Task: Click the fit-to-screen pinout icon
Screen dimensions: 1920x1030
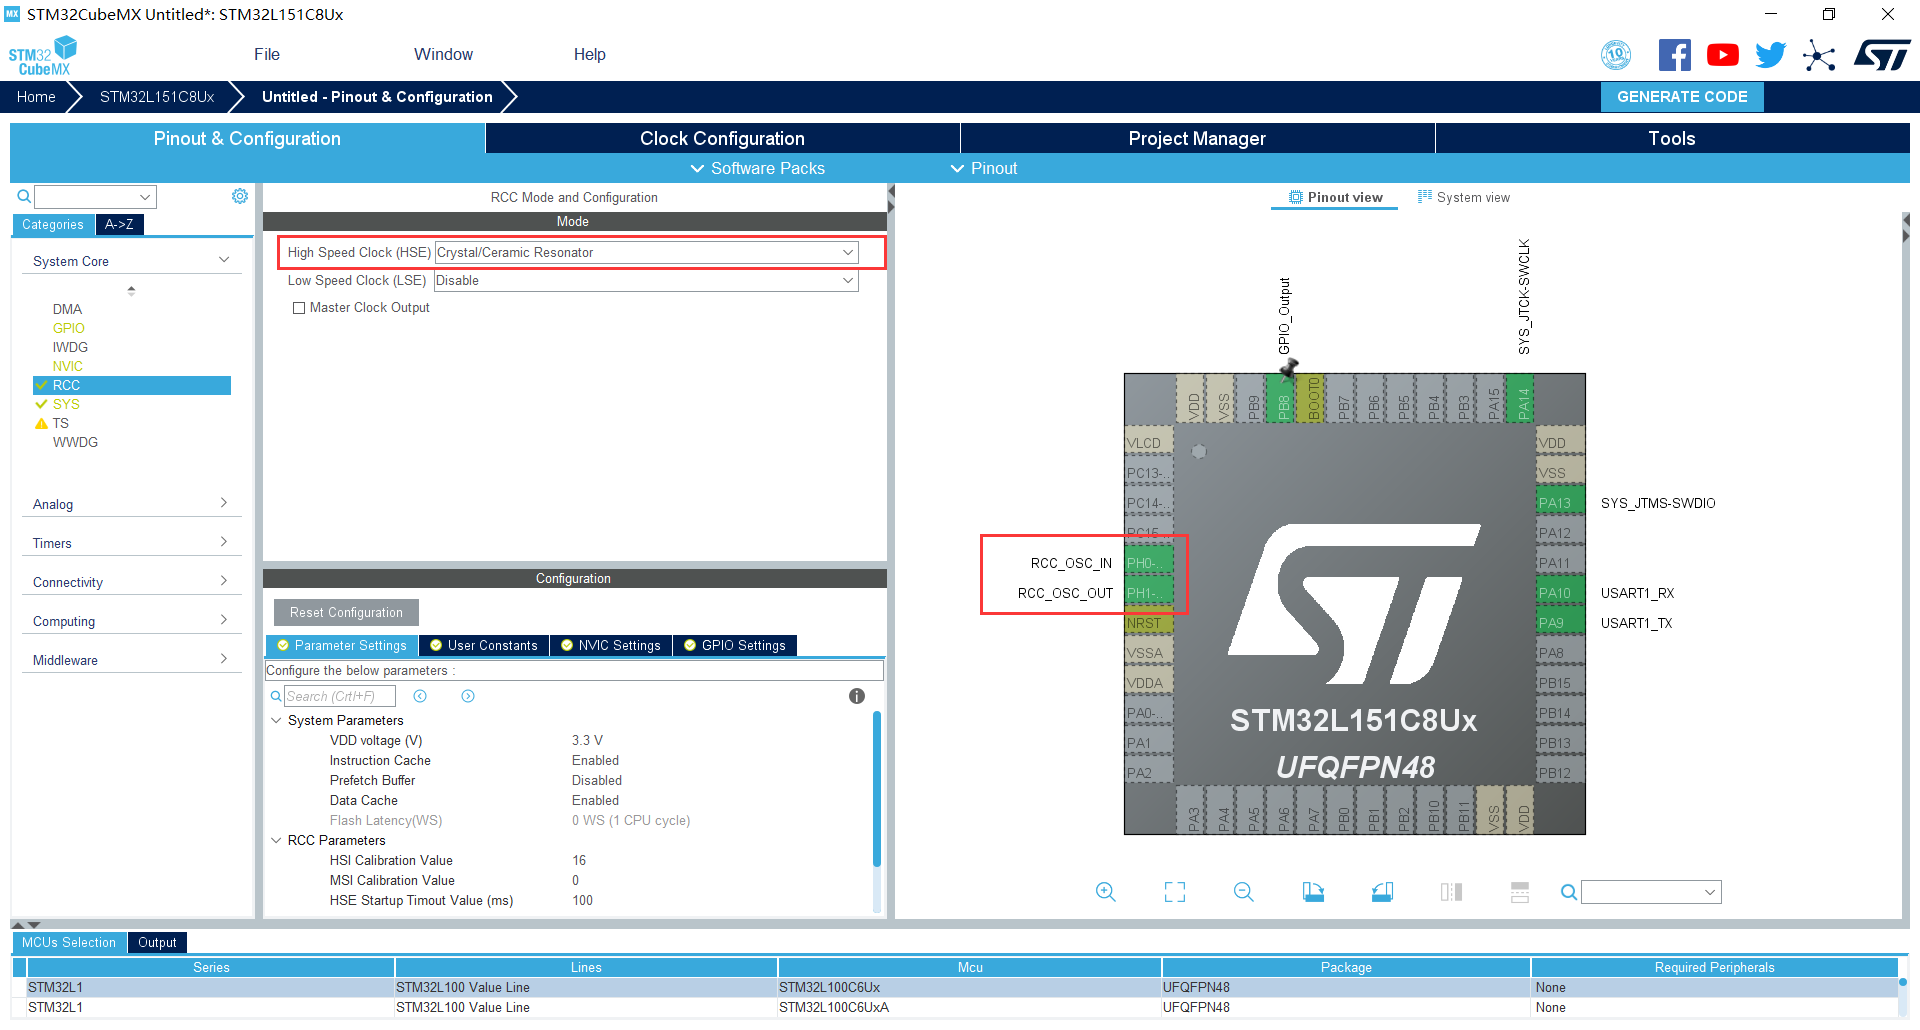Action: [x=1175, y=892]
